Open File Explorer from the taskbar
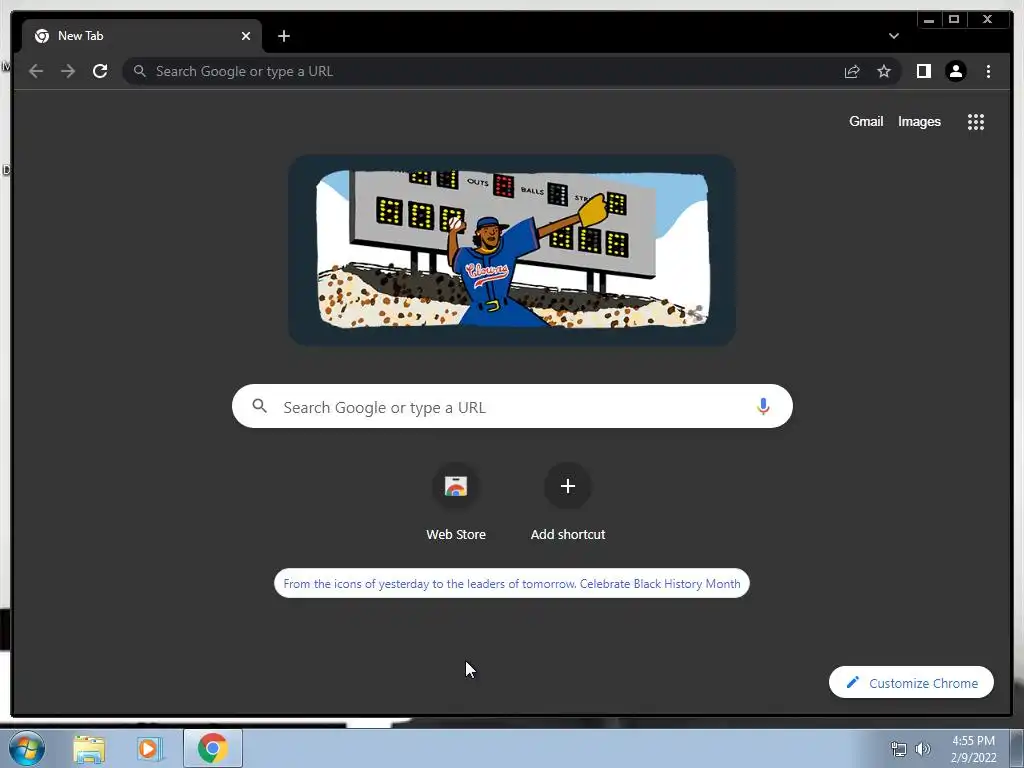Screen dimensions: 1024x768 89,748
